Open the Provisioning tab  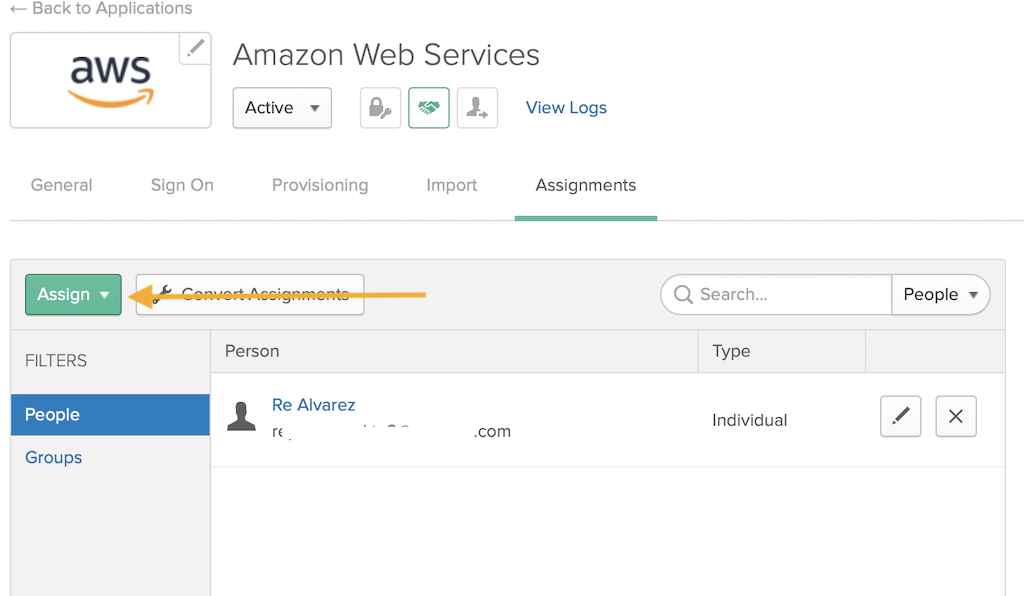point(320,185)
